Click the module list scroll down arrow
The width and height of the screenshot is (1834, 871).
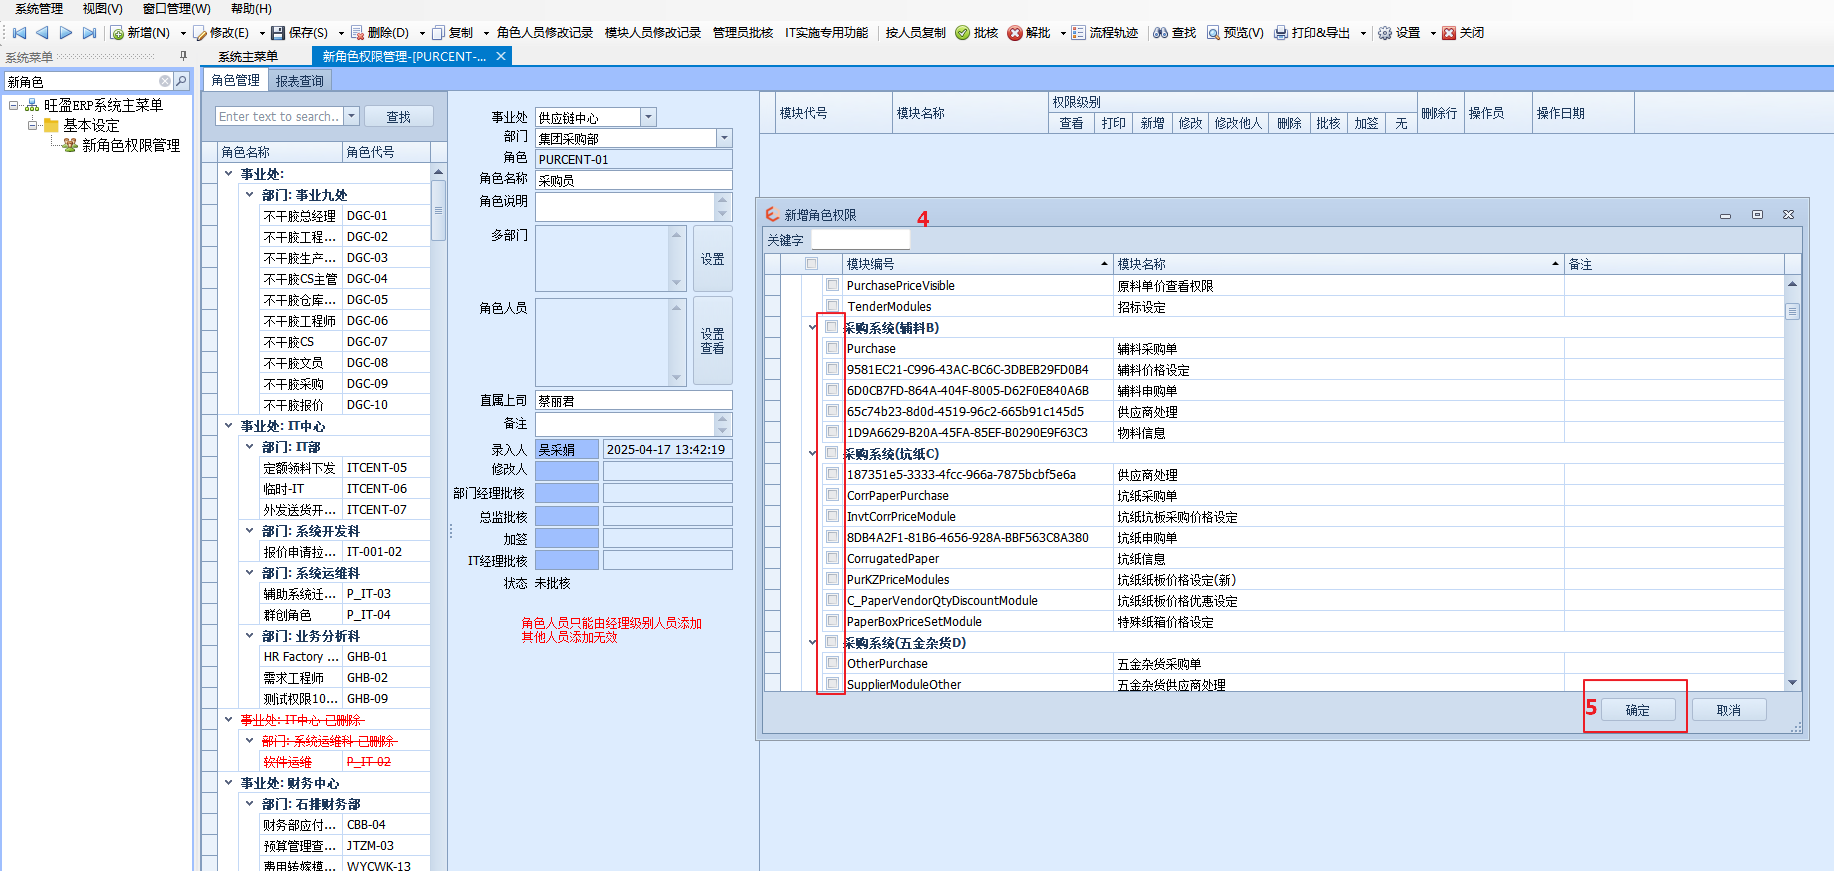point(1792,683)
